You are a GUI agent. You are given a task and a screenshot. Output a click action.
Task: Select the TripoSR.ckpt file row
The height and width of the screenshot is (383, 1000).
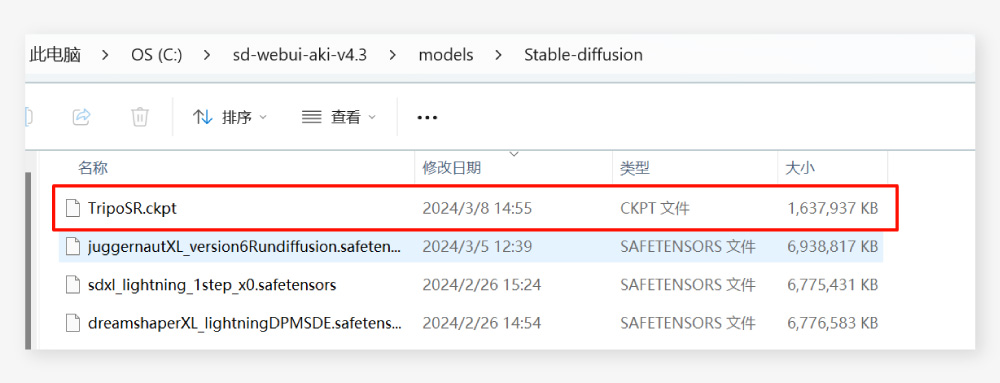tap(475, 208)
